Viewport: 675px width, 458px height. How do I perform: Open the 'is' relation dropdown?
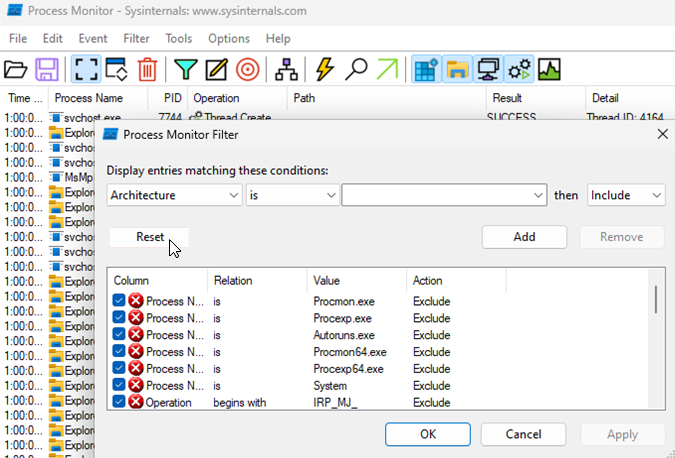292,195
